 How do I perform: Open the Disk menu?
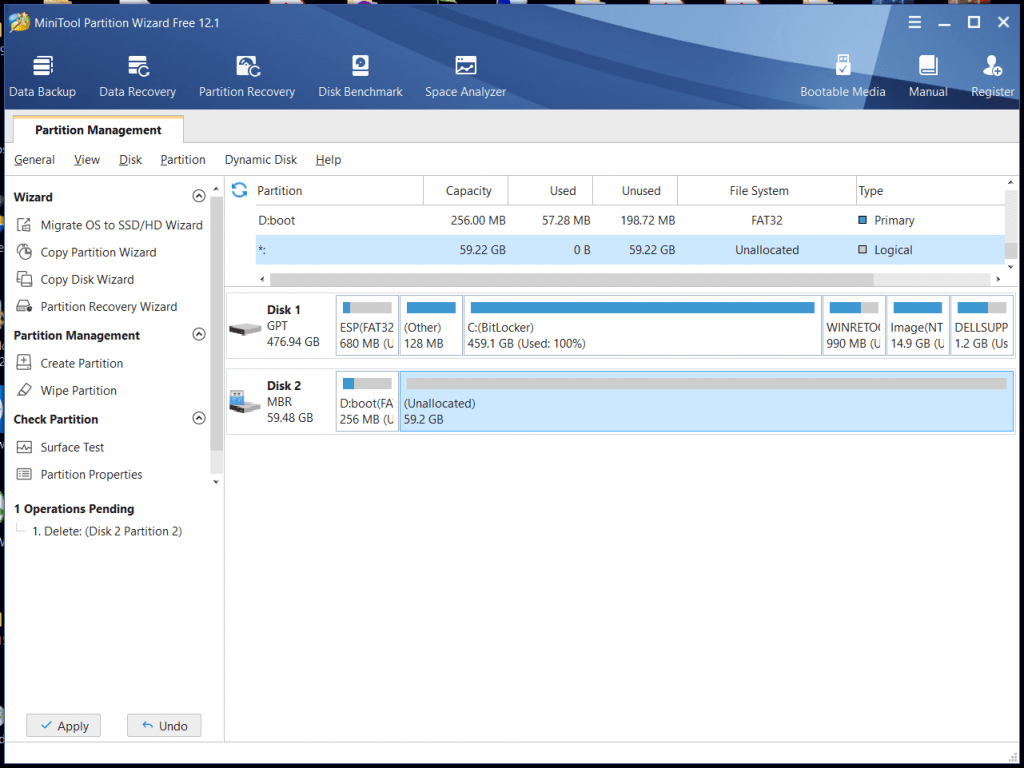(x=131, y=159)
